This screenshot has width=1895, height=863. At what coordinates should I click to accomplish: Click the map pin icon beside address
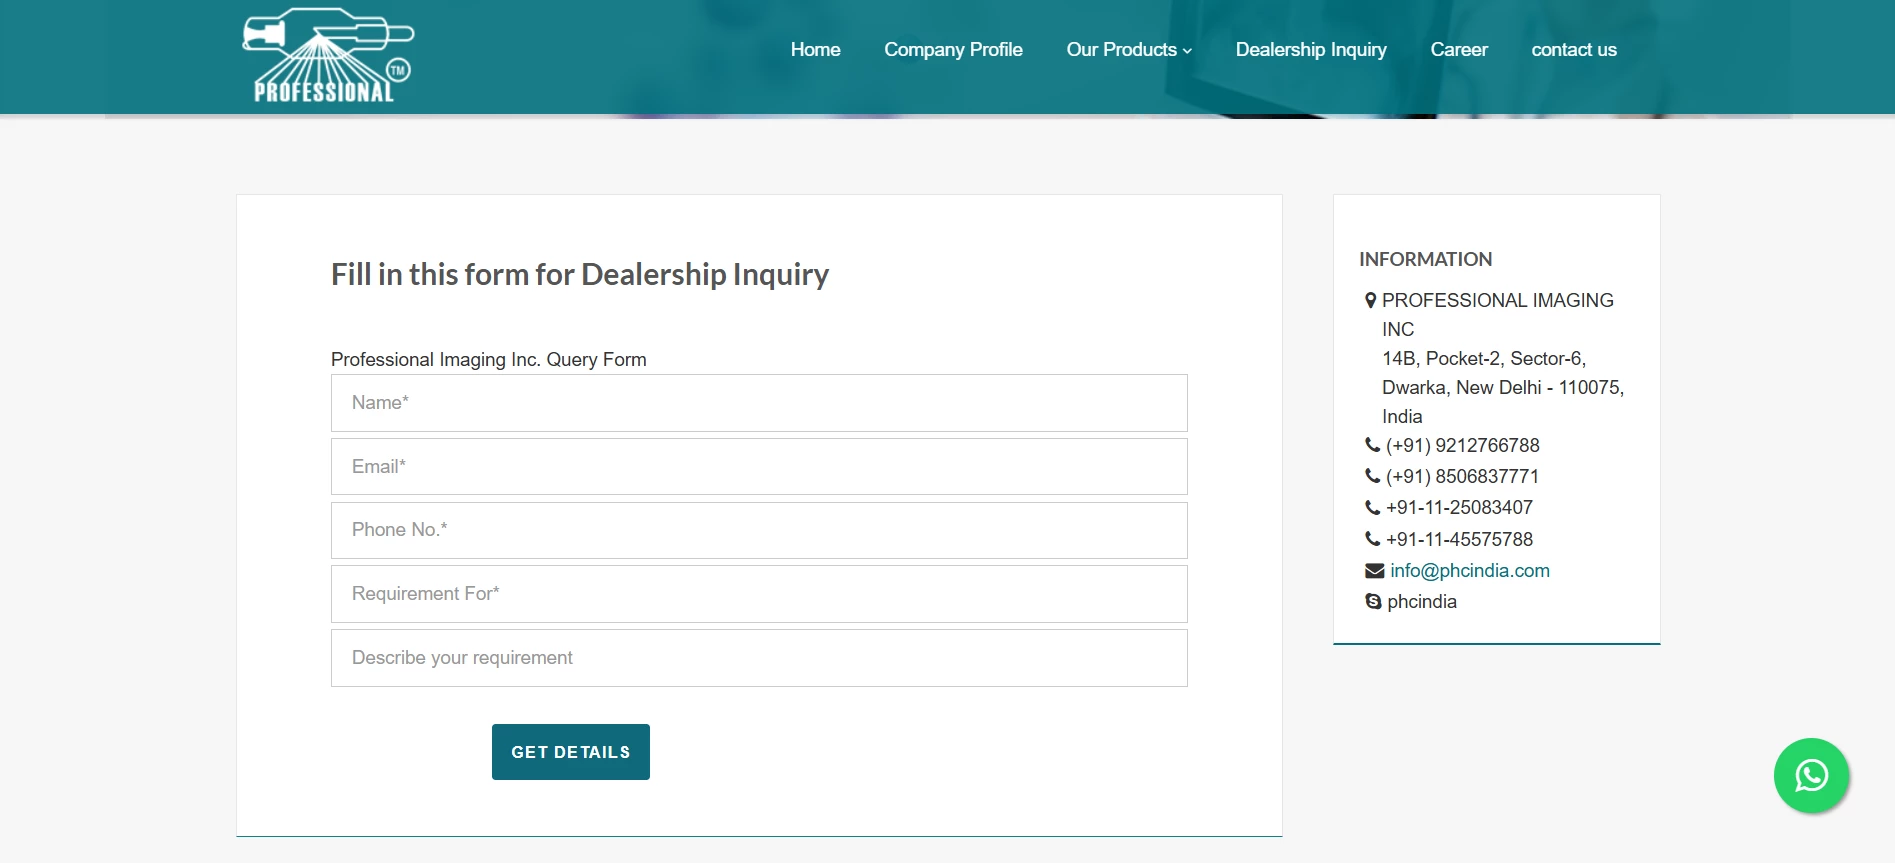coord(1371,300)
